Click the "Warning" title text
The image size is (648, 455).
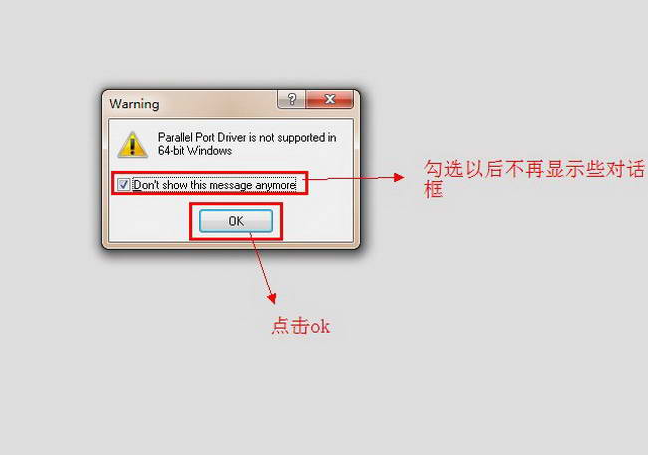pyautogui.click(x=134, y=104)
